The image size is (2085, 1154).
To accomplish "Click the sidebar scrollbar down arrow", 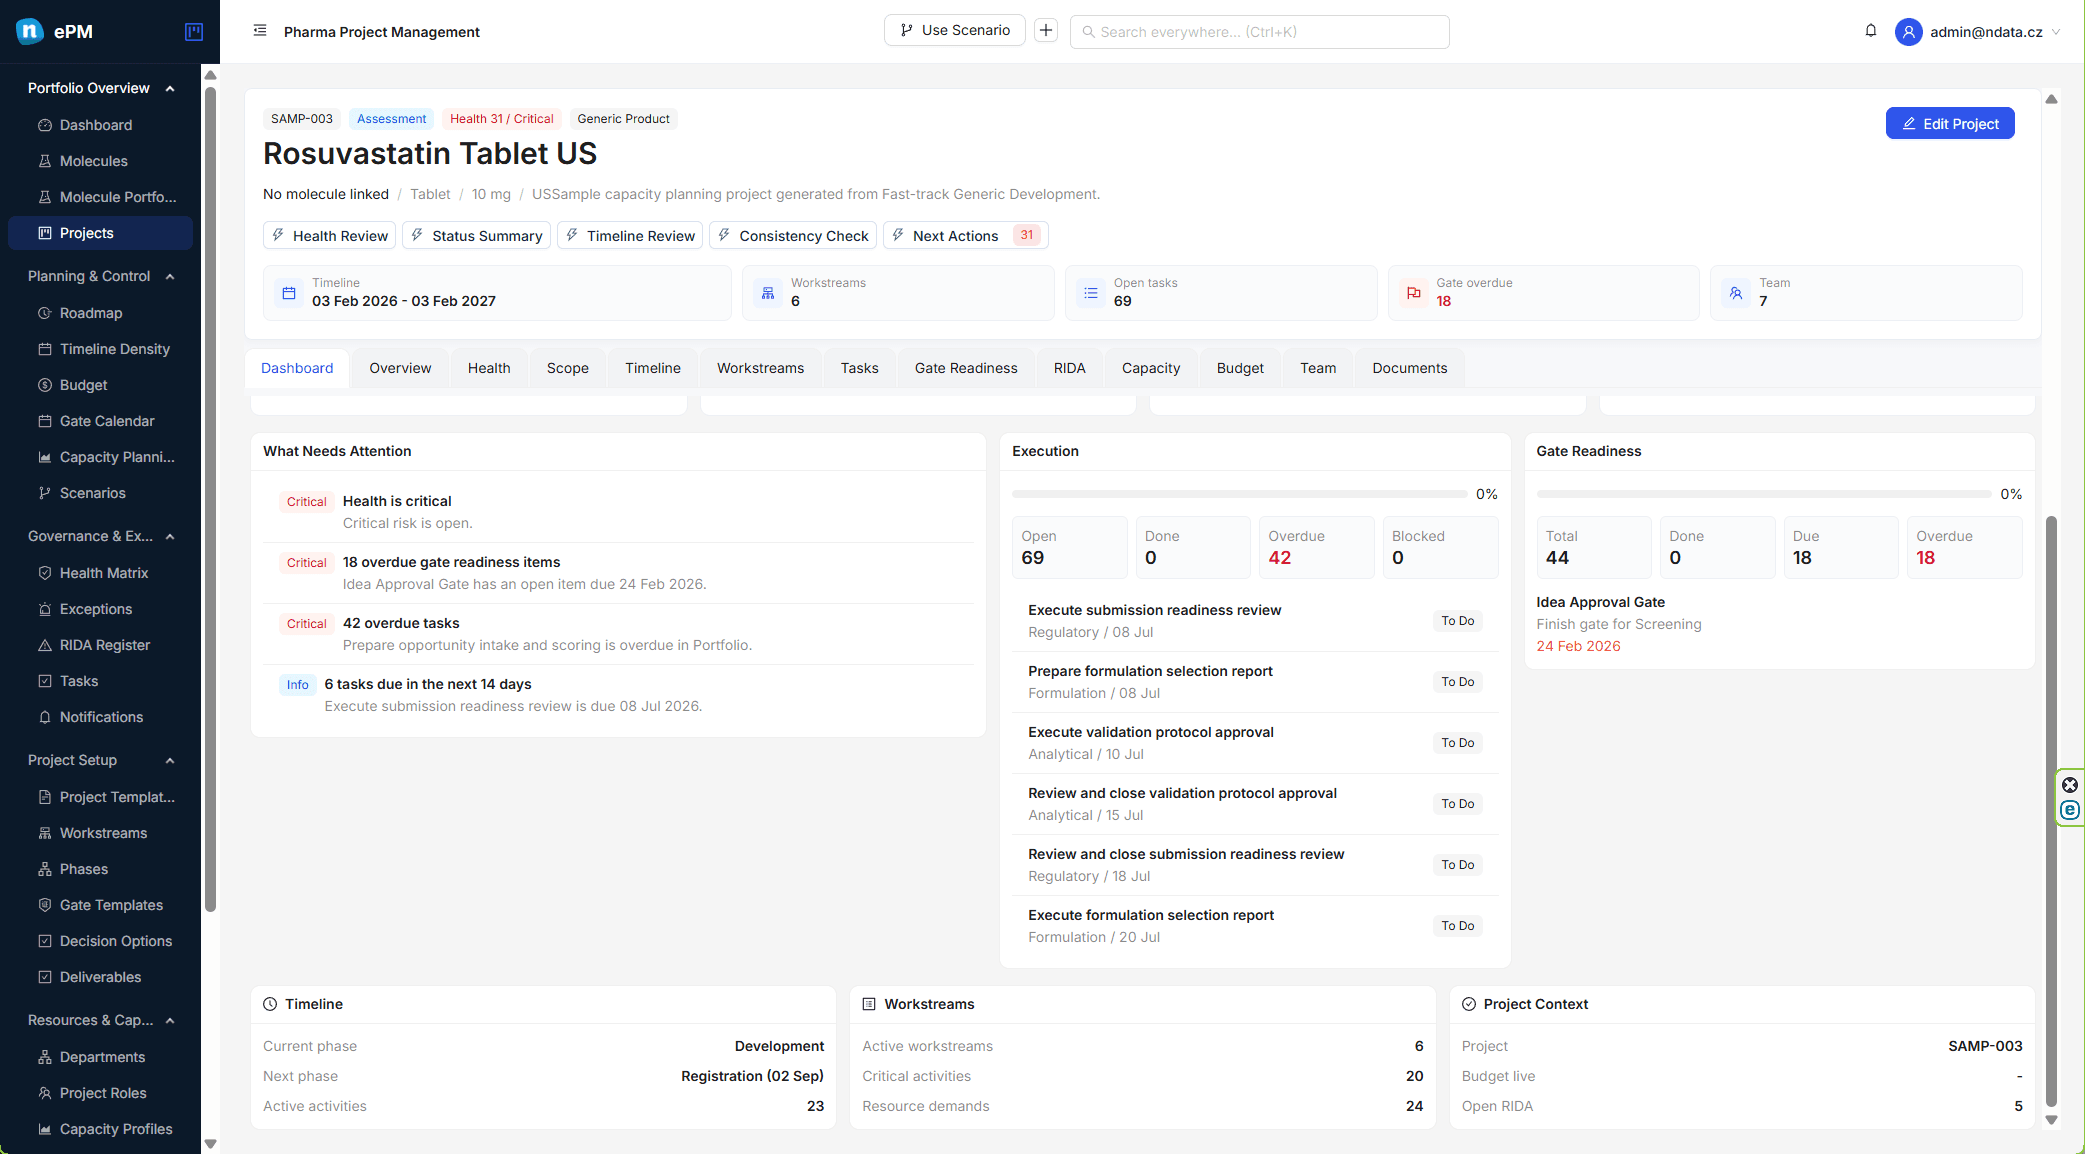I will coord(210,1143).
